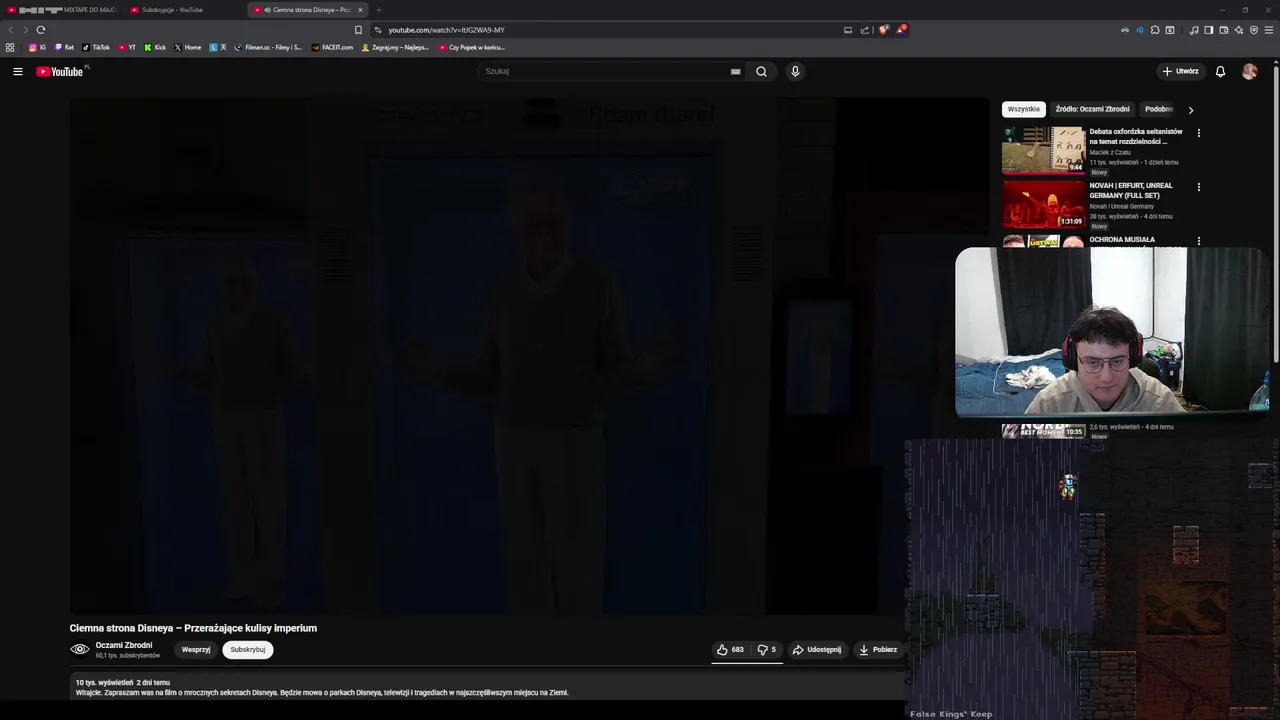This screenshot has height=720, width=1280.
Task: Open the Maciek z Czatu channel link
Action: pyautogui.click(x=1110, y=152)
